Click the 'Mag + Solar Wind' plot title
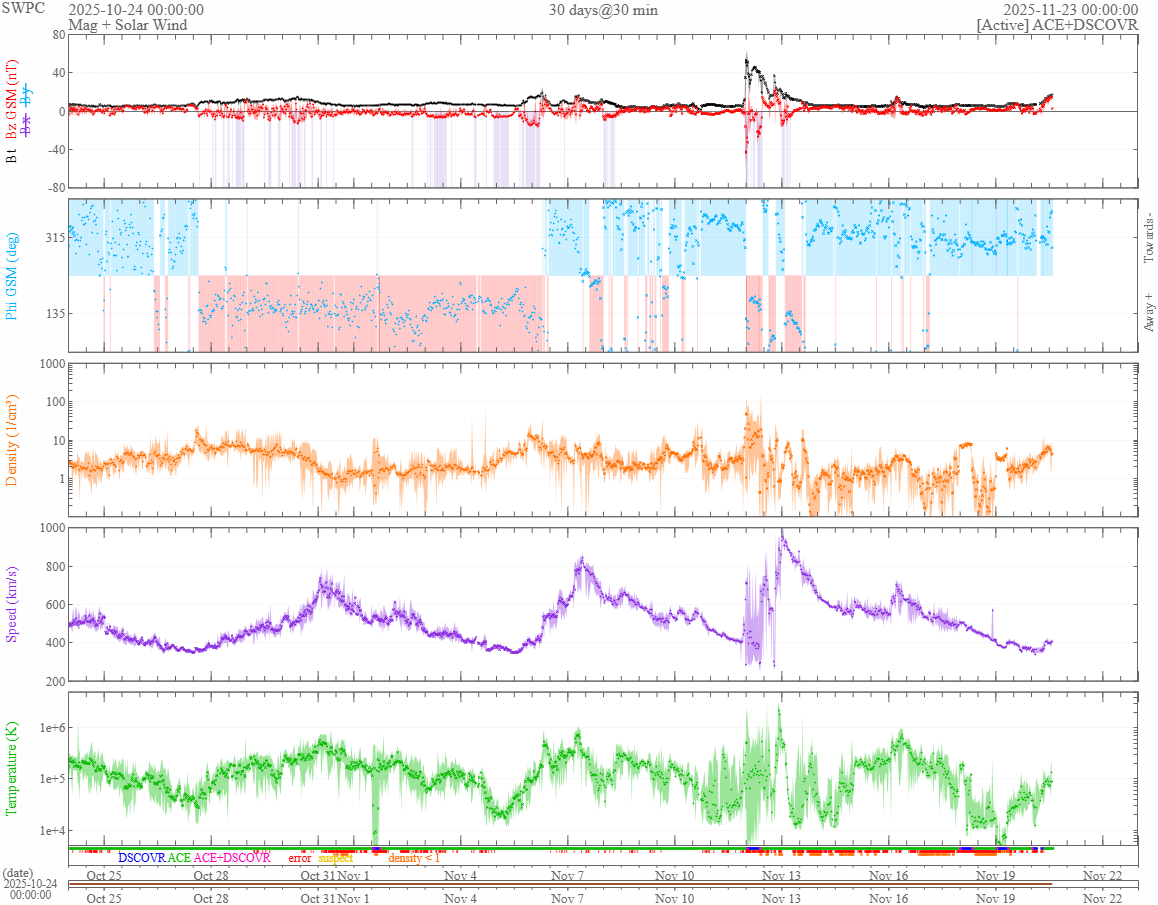 (x=128, y=24)
